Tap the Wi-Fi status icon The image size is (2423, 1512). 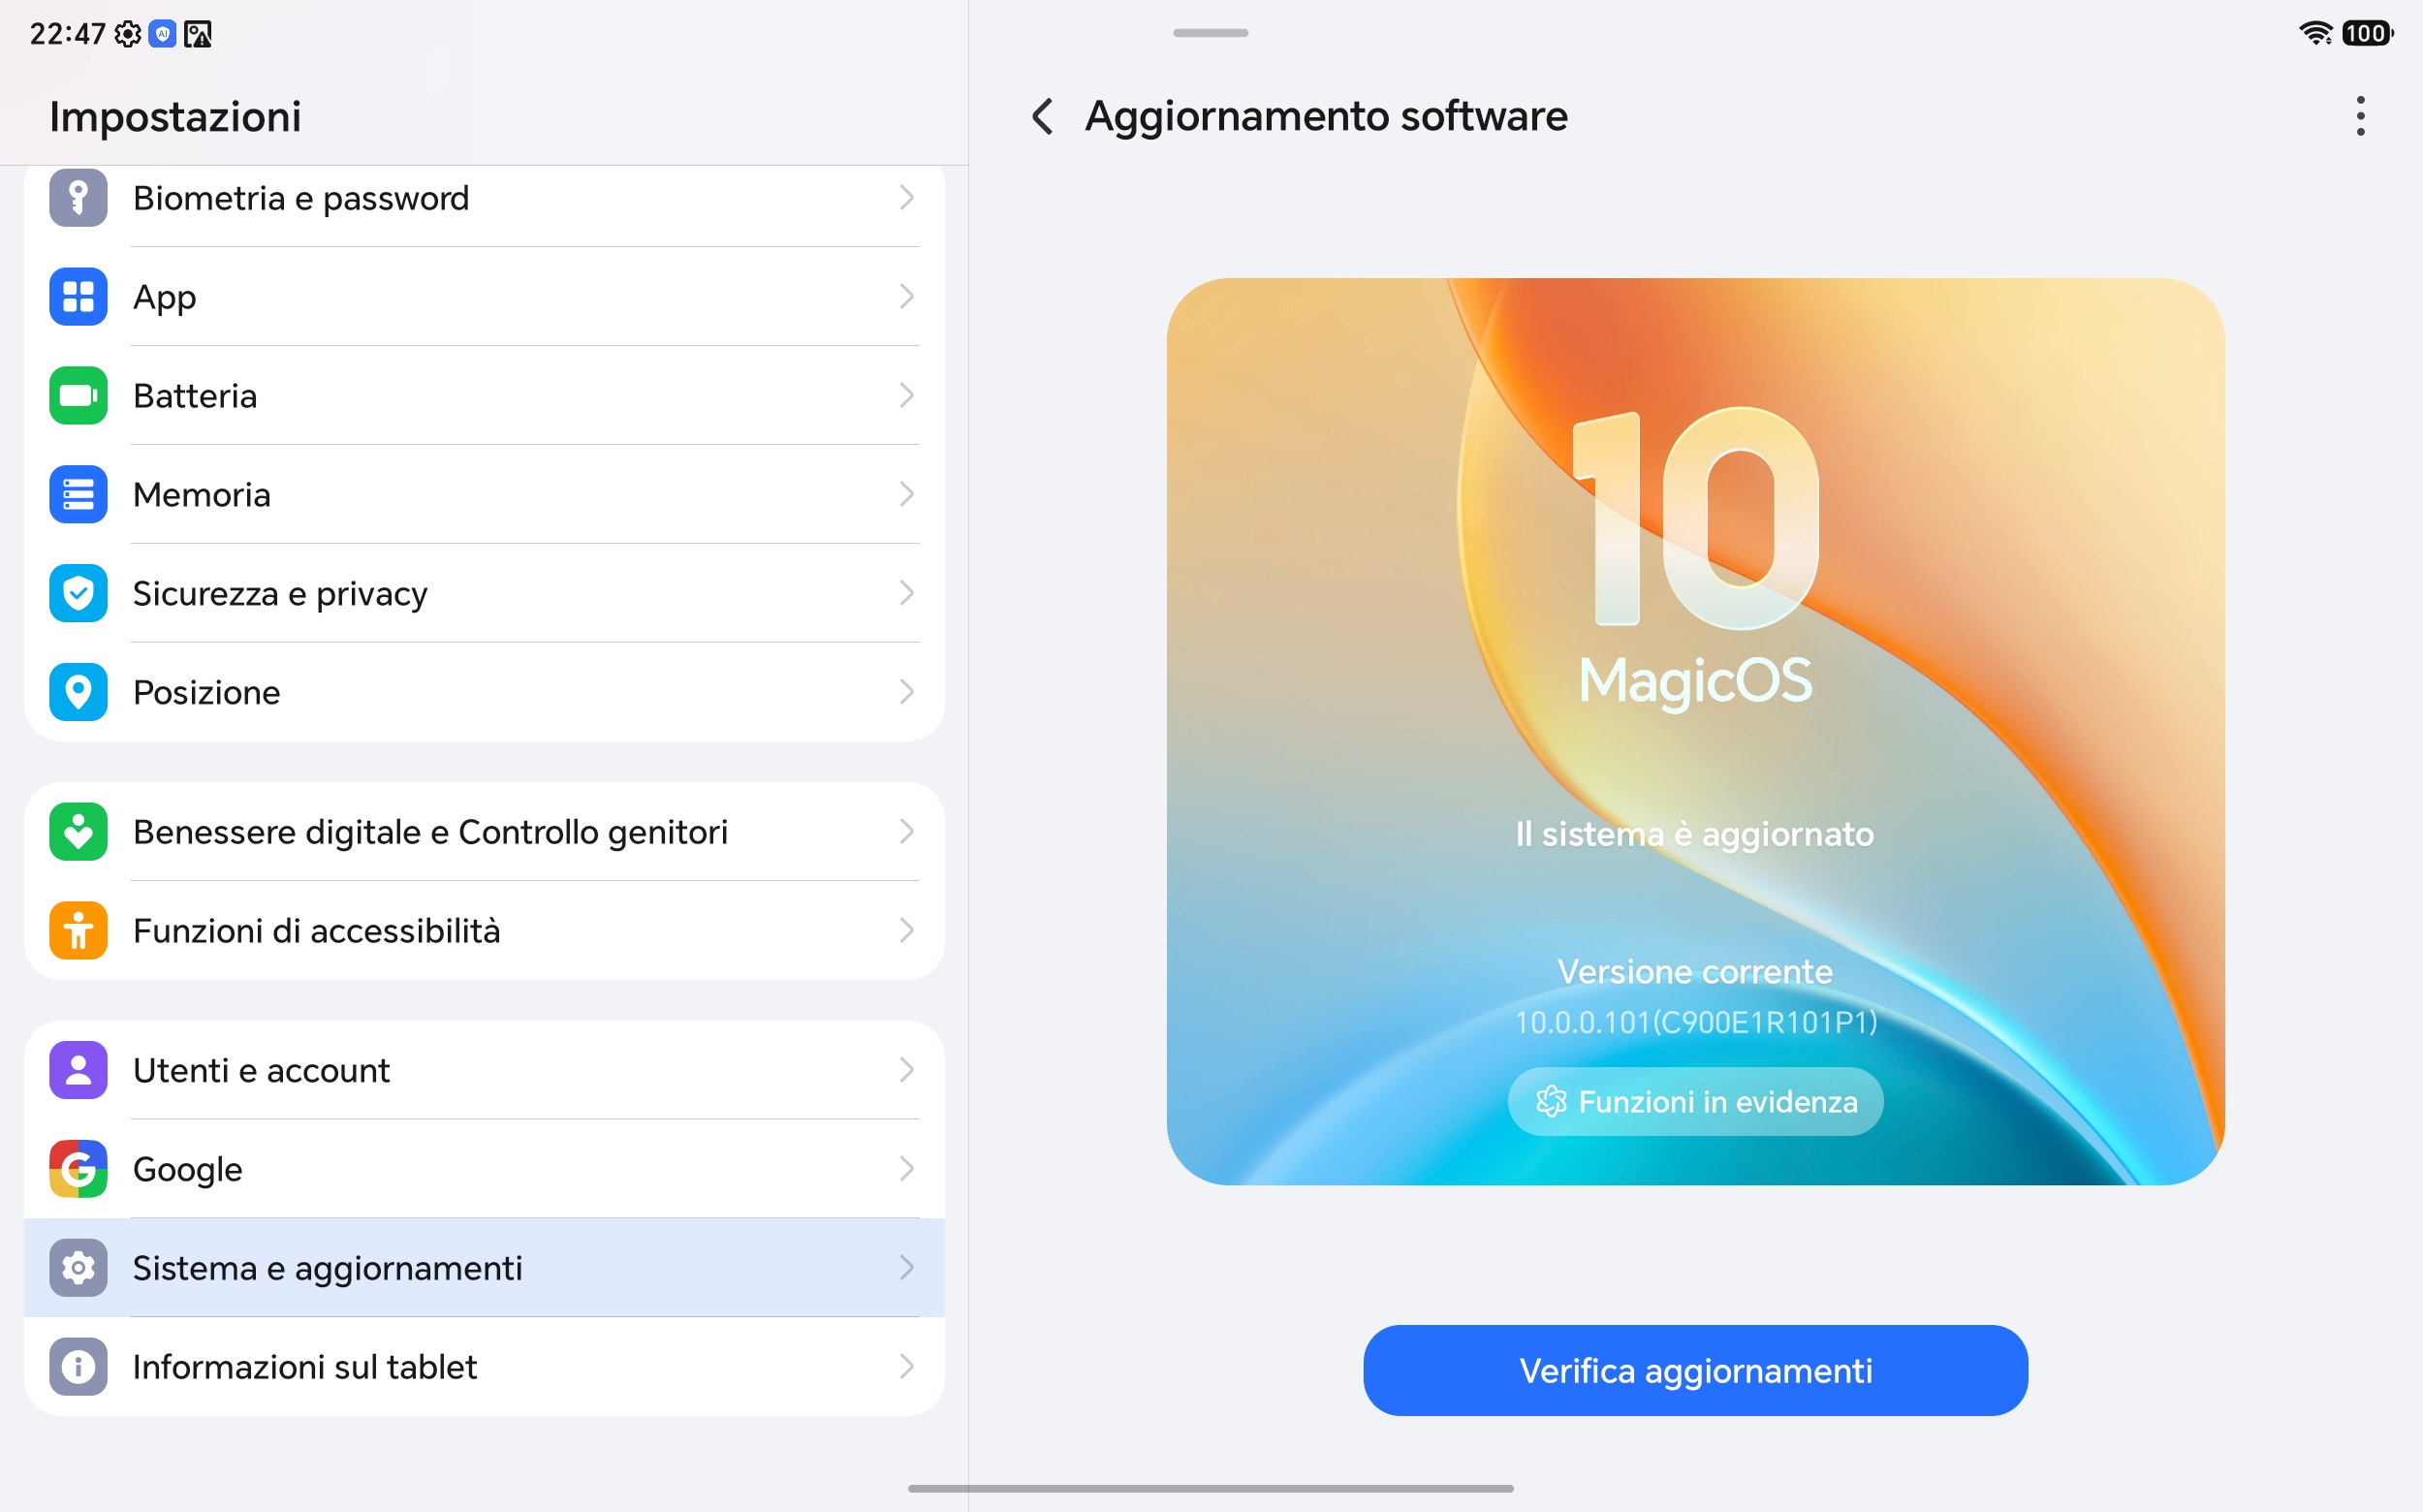[x=2315, y=33]
